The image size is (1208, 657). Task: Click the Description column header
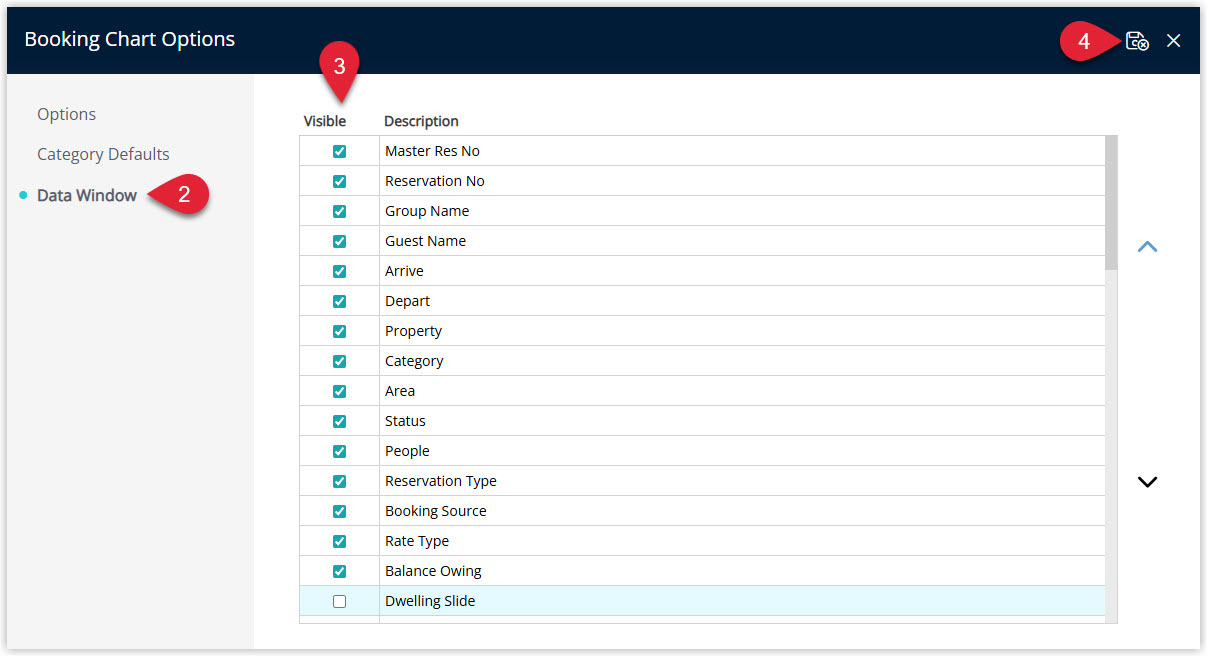tap(421, 121)
